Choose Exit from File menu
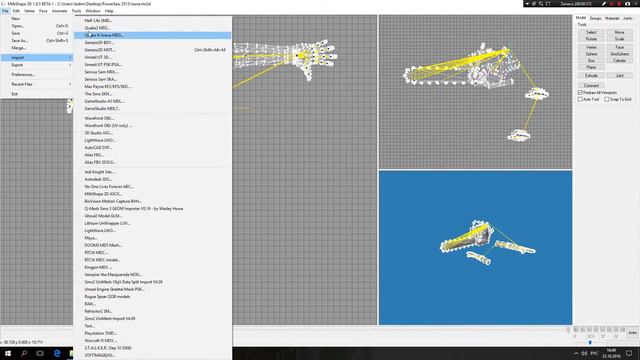The image size is (640, 360). (x=36, y=94)
